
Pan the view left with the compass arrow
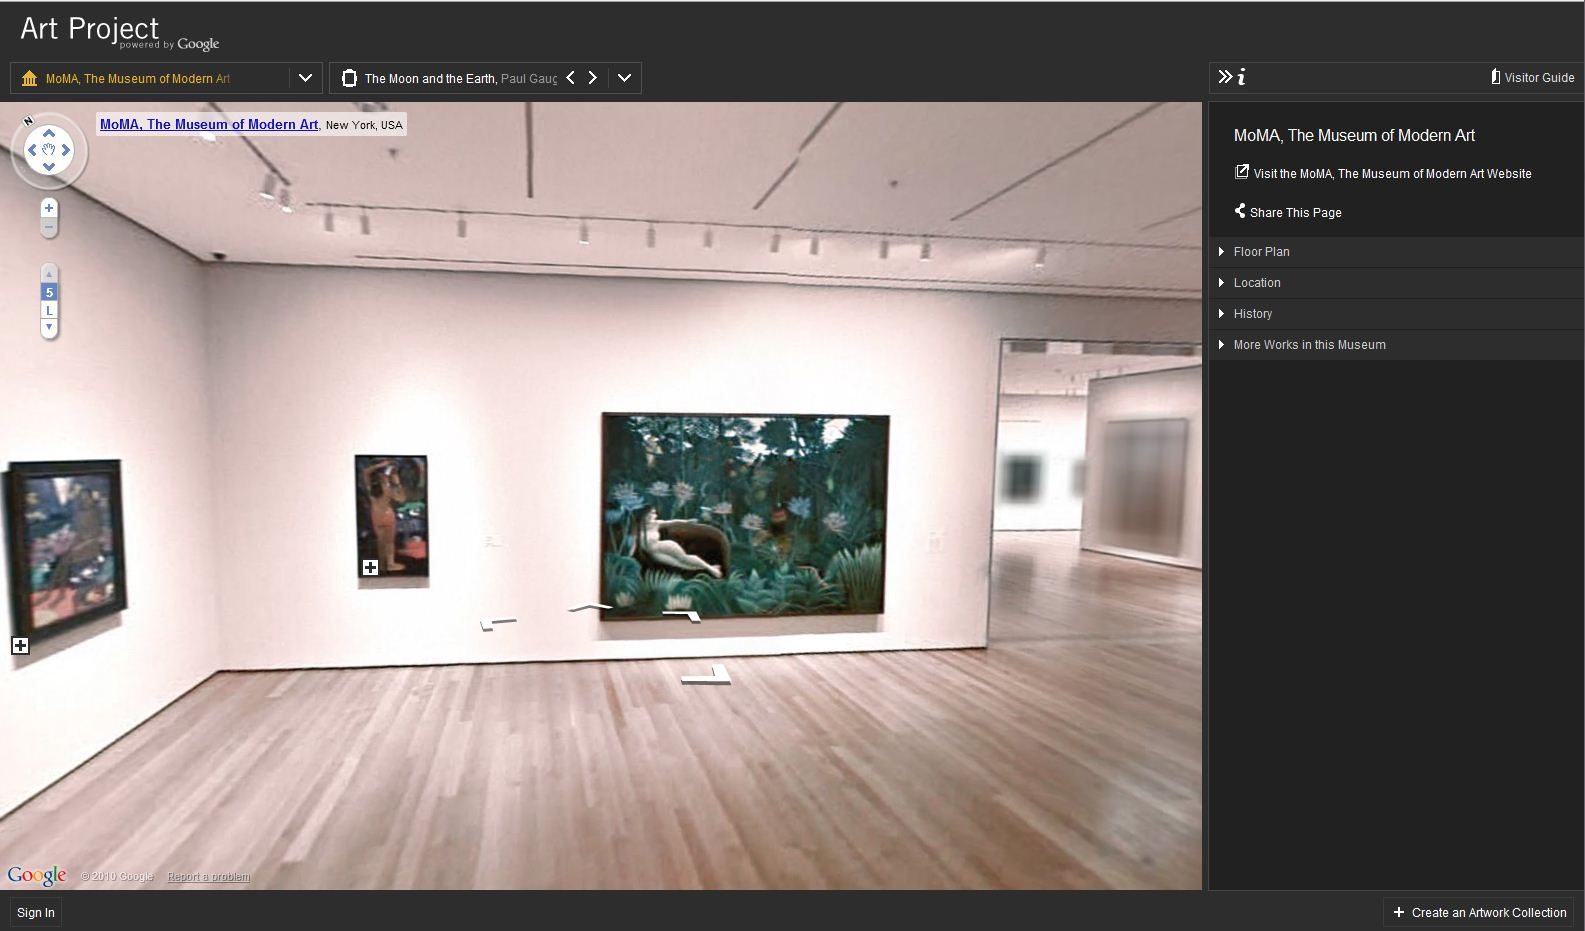point(32,150)
